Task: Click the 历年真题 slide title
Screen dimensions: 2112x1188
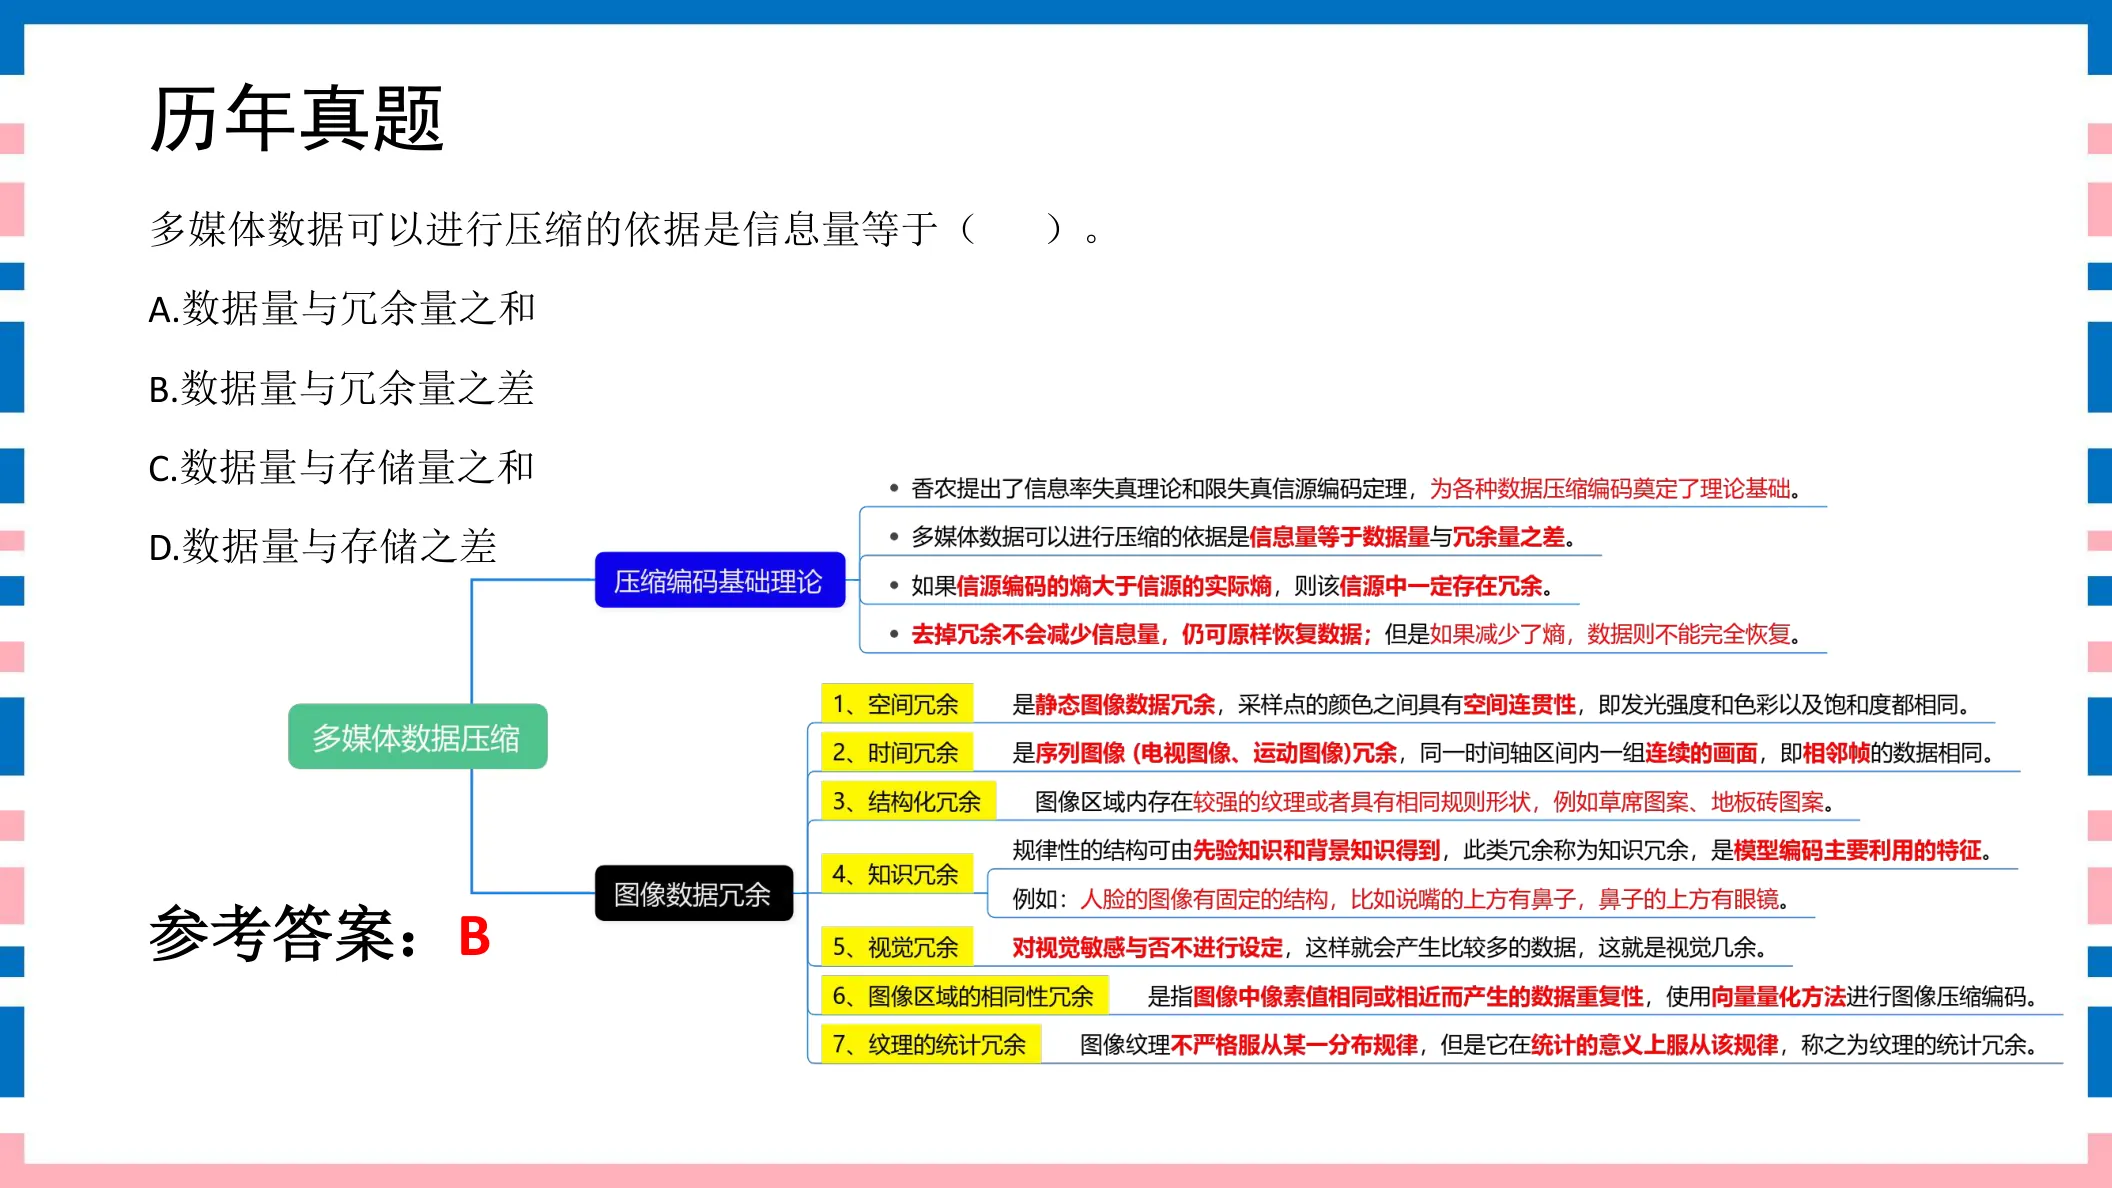Action: pos(297,119)
